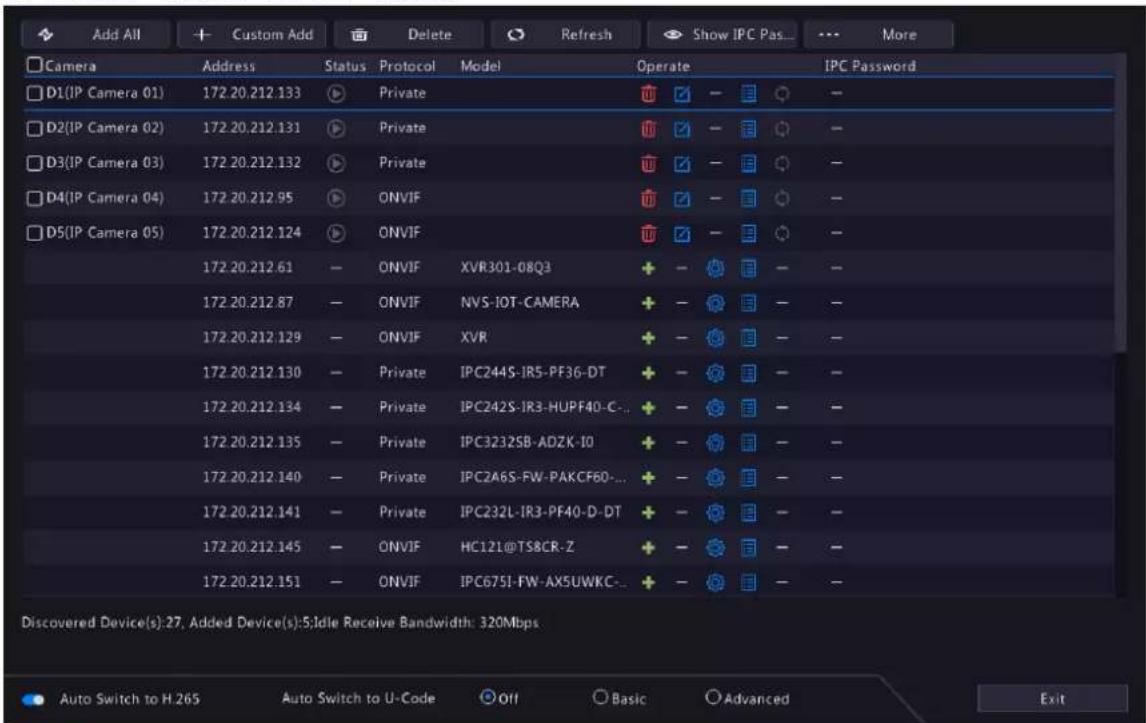This screenshot has height=723, width=1146.
Task: Tick the D4(IP Camera 04) checkbox
Action: [x=34, y=198]
